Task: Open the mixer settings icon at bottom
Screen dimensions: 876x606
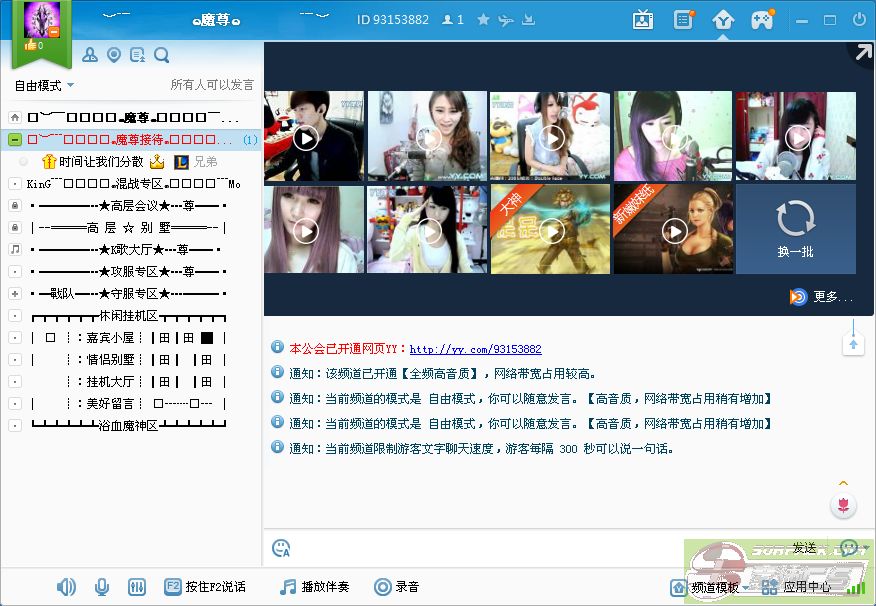Action: point(136,586)
